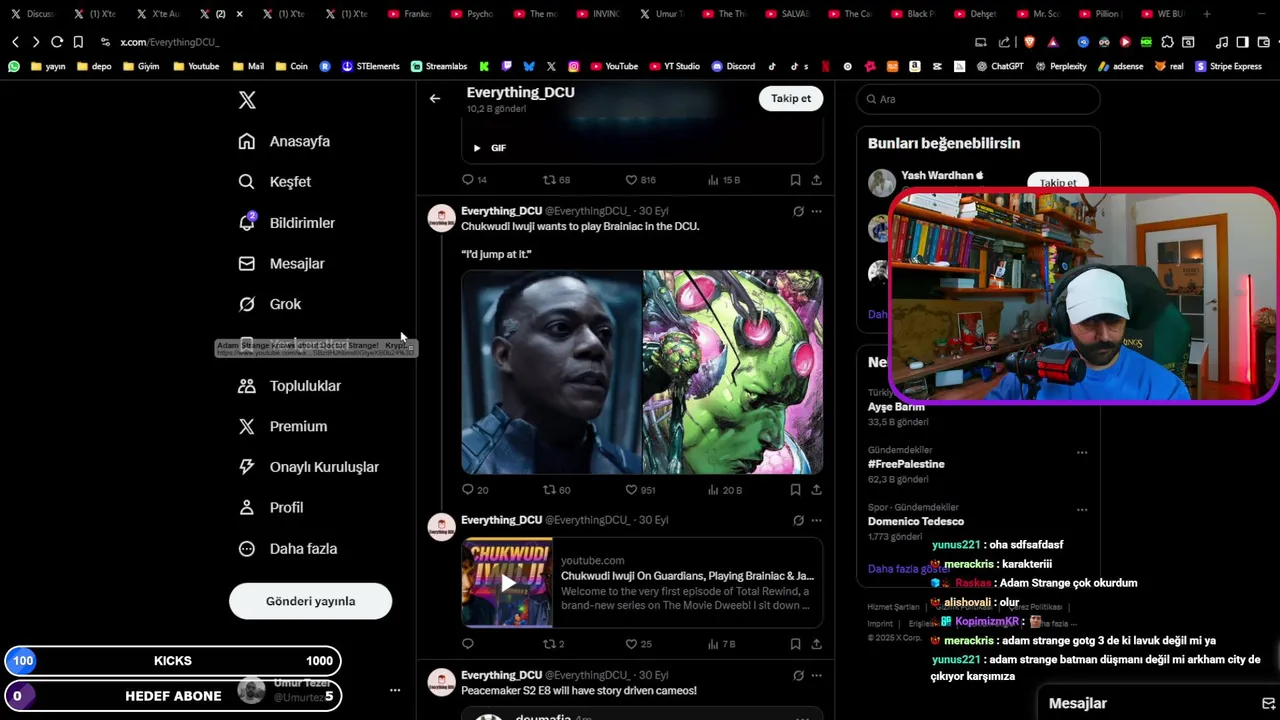Like the post with 816 likes
This screenshot has height=720, width=1280.
[640, 180]
